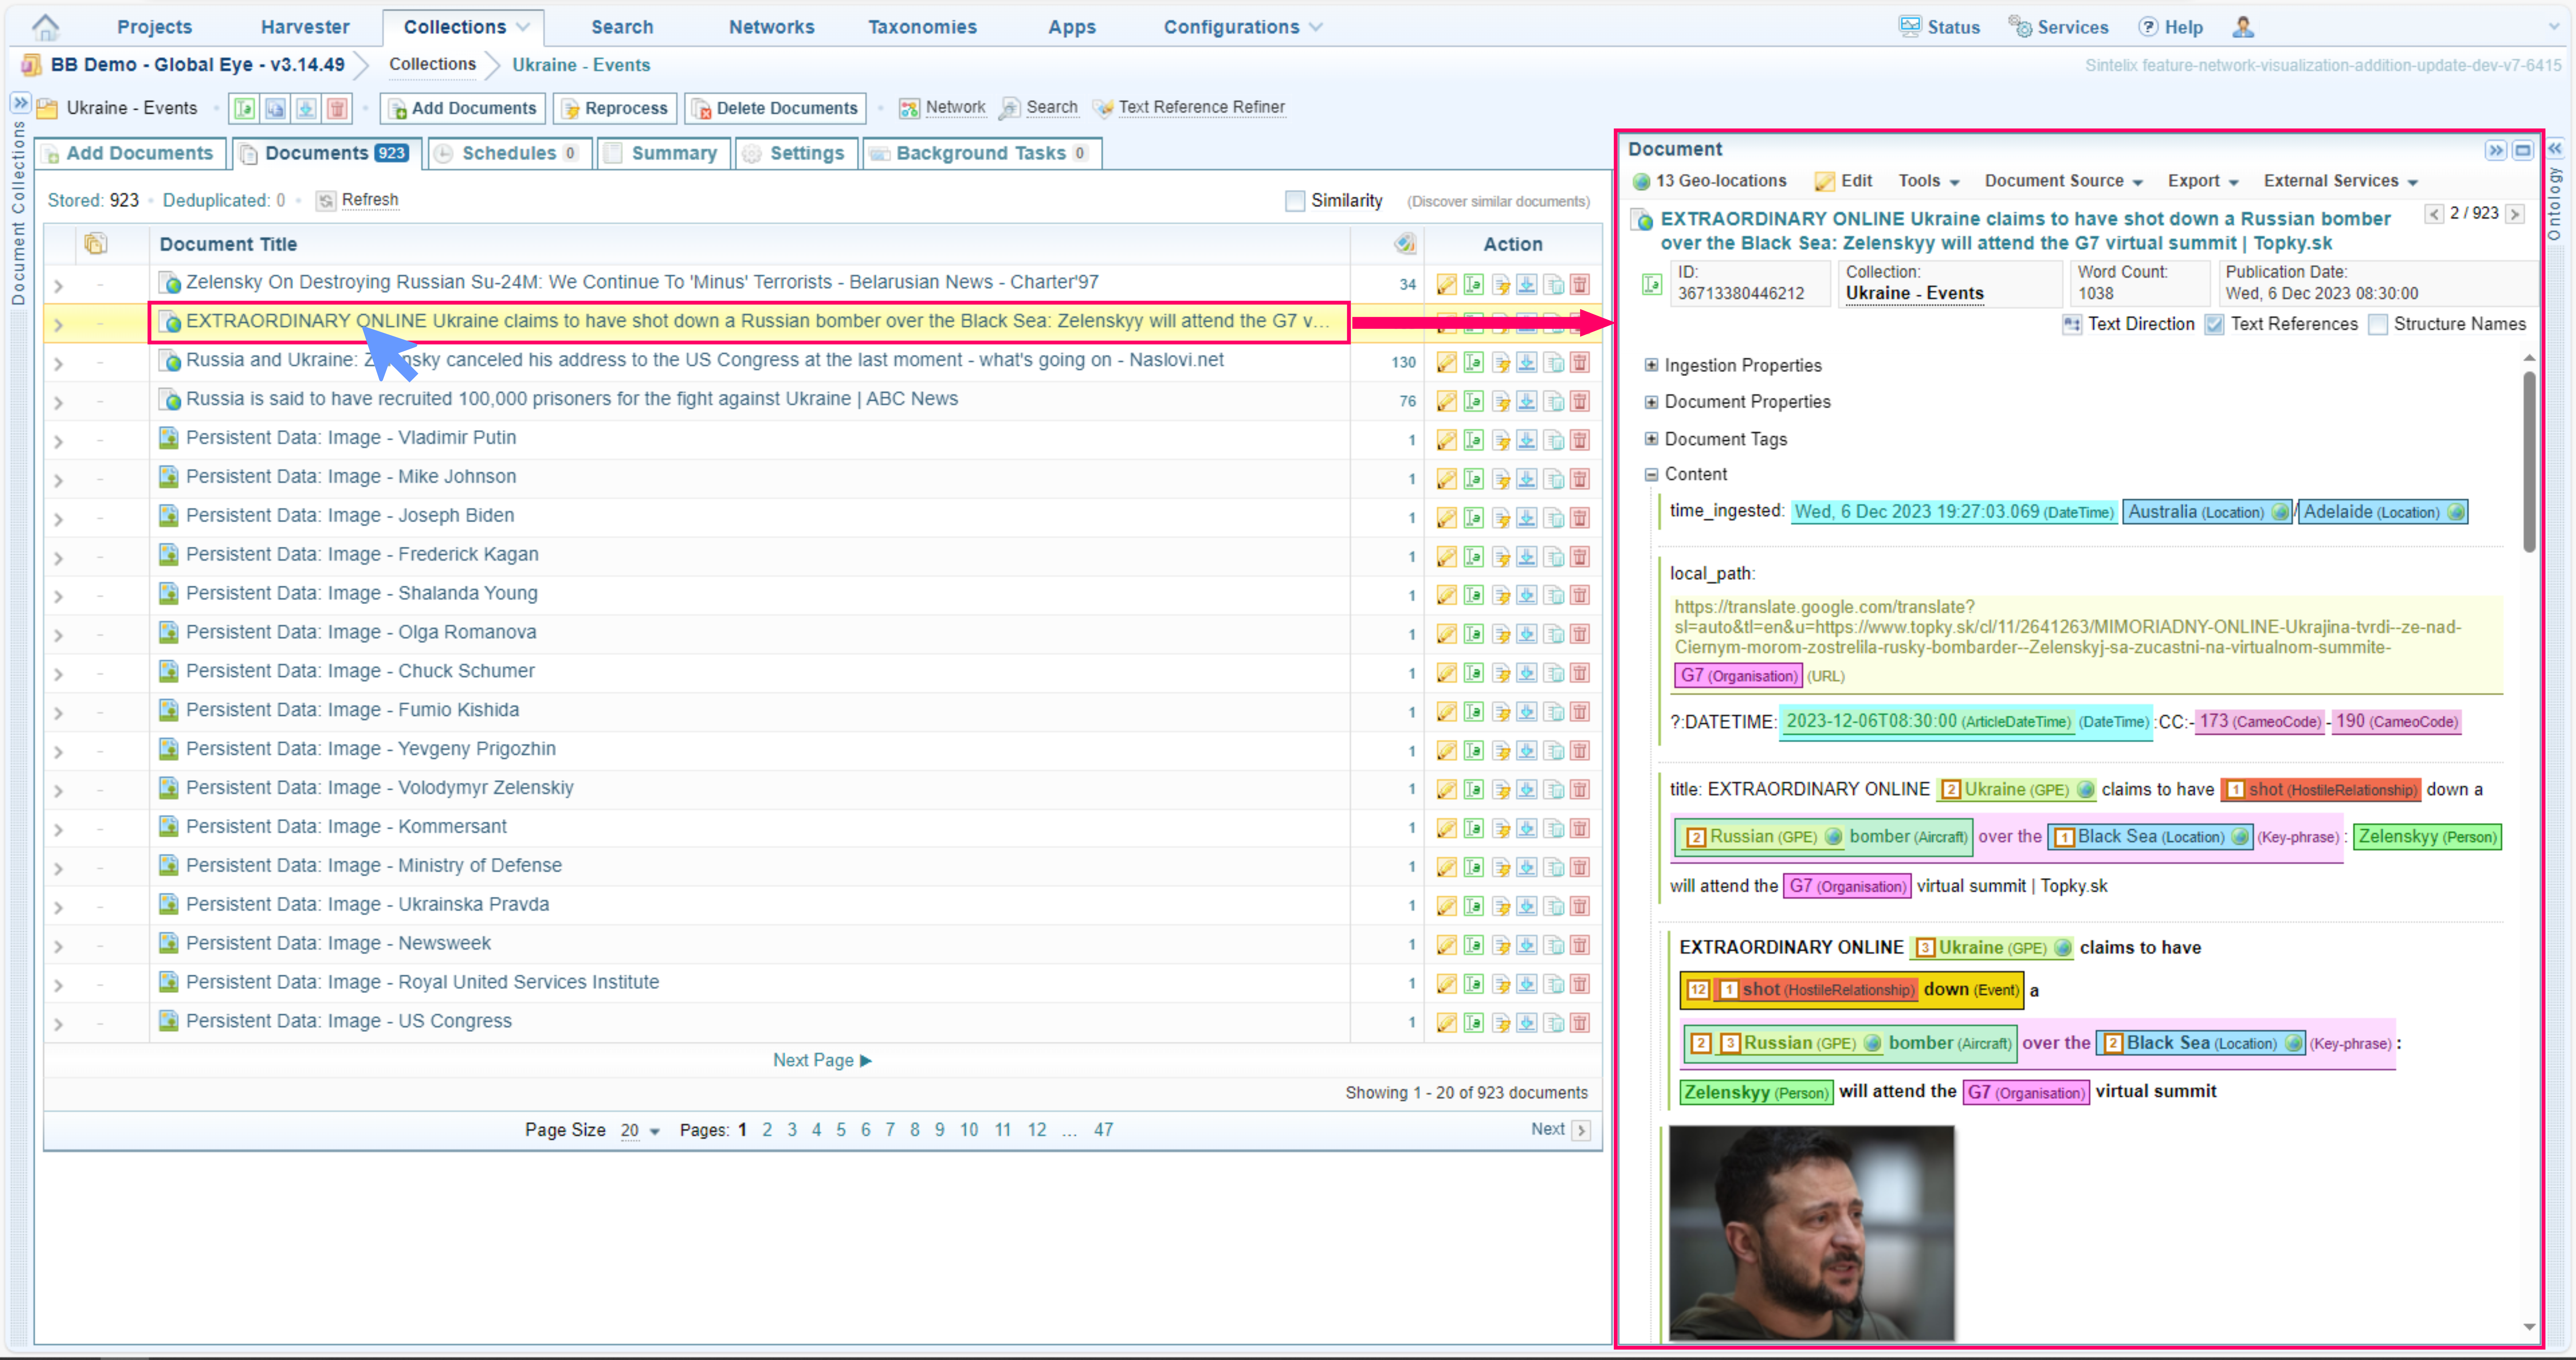
Task: Enable the Similarity checkbox
Action: (x=1295, y=201)
